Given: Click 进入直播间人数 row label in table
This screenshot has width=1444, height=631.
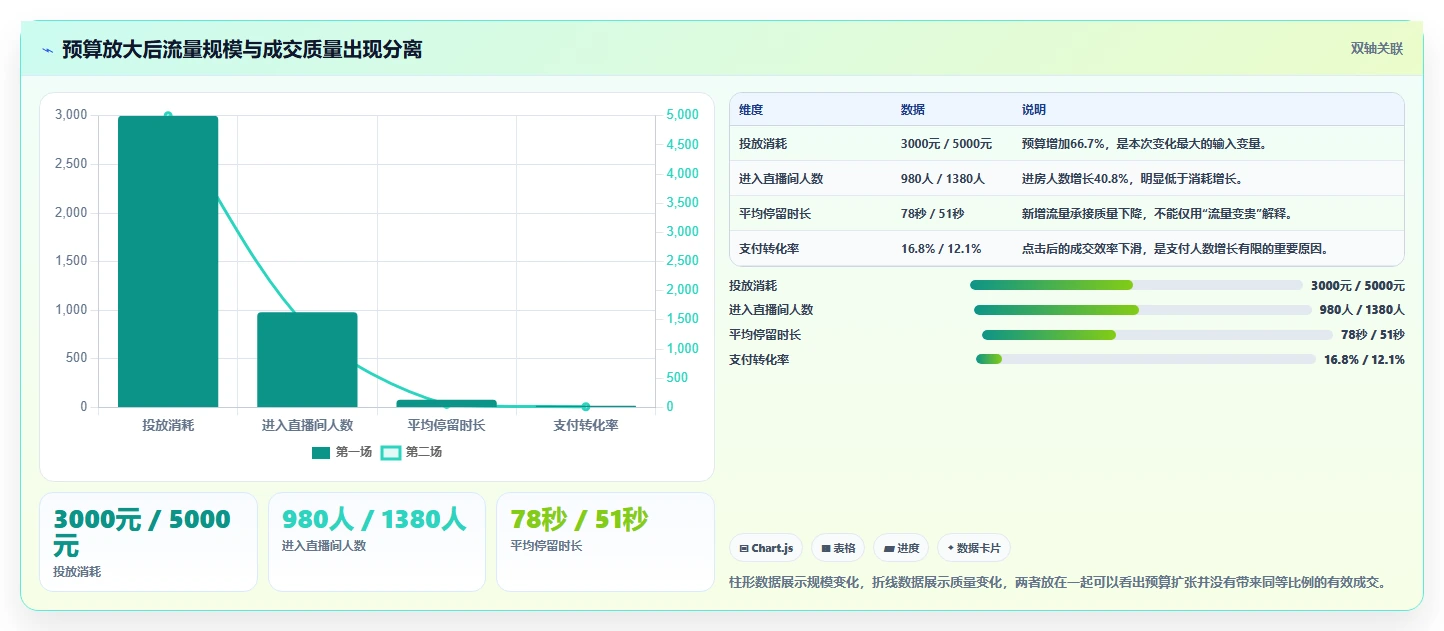Looking at the screenshot, I should (x=781, y=179).
